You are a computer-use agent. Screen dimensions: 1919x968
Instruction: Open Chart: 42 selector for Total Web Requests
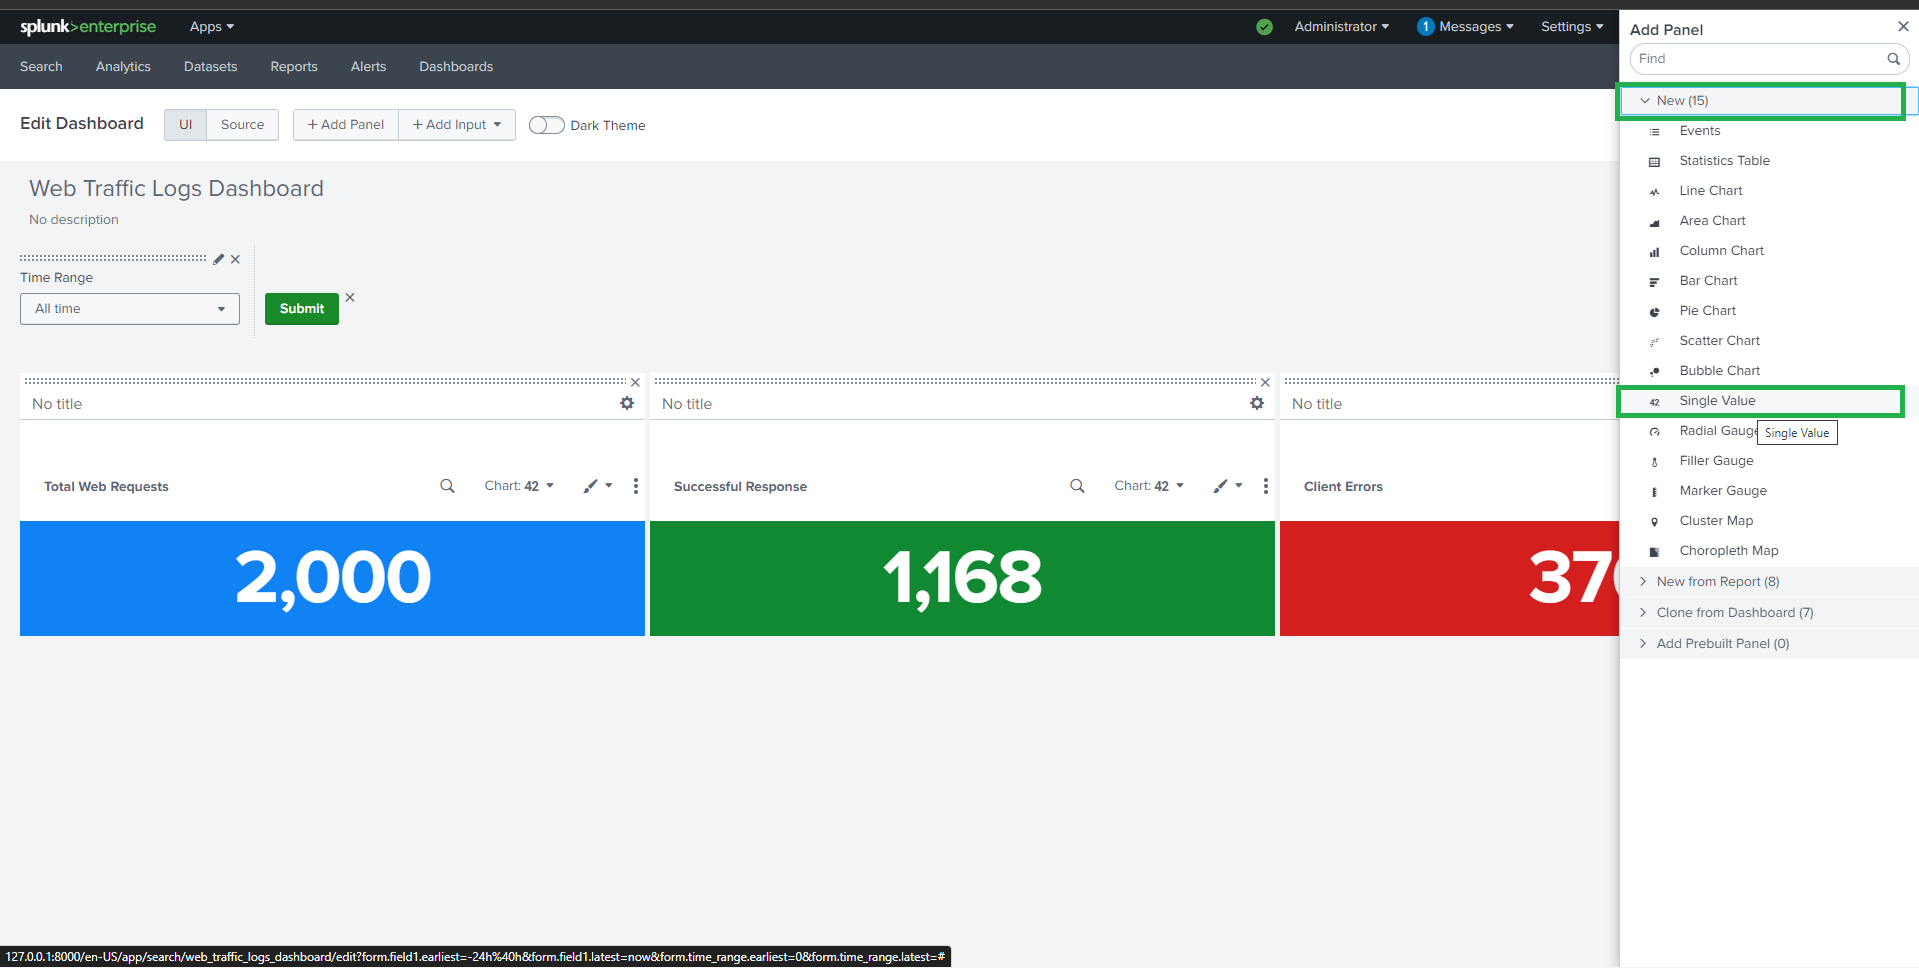[519, 486]
